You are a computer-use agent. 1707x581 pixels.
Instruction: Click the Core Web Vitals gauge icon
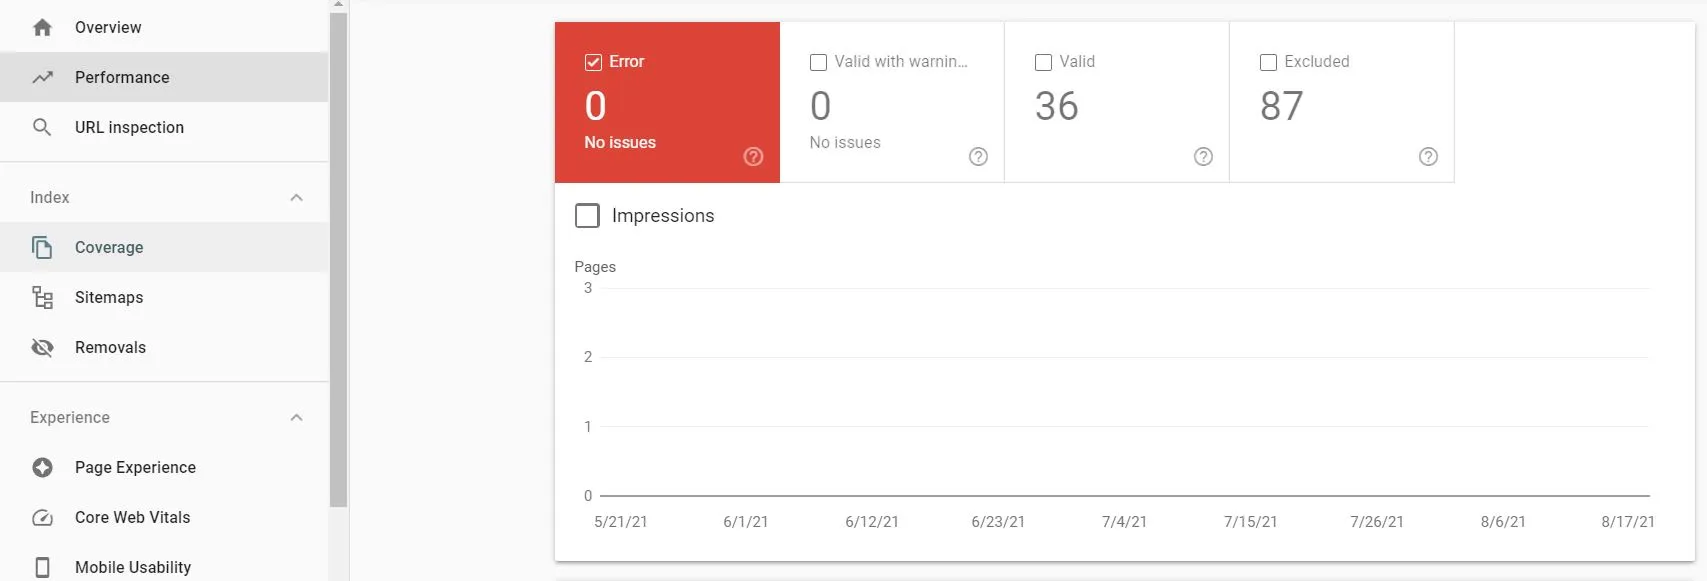click(x=42, y=517)
